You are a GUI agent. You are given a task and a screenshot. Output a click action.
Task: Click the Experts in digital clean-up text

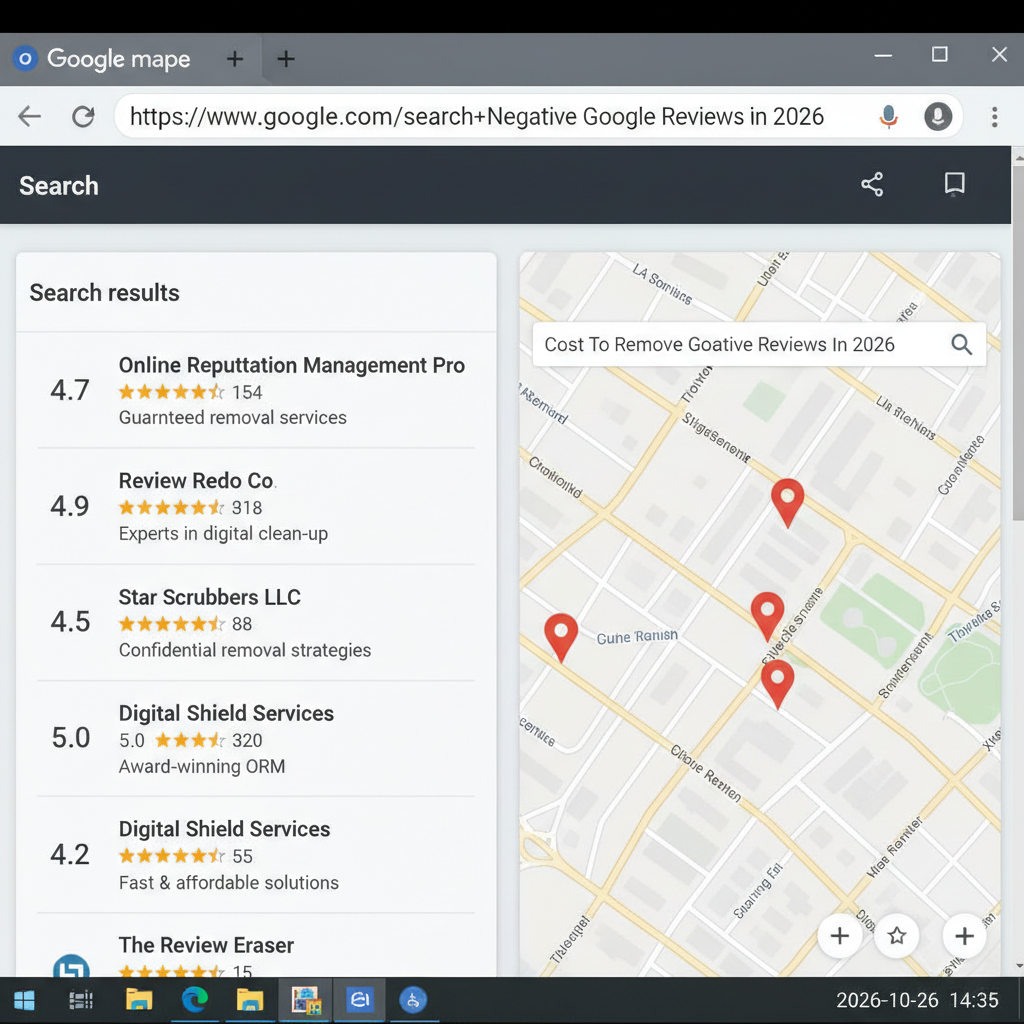point(223,534)
